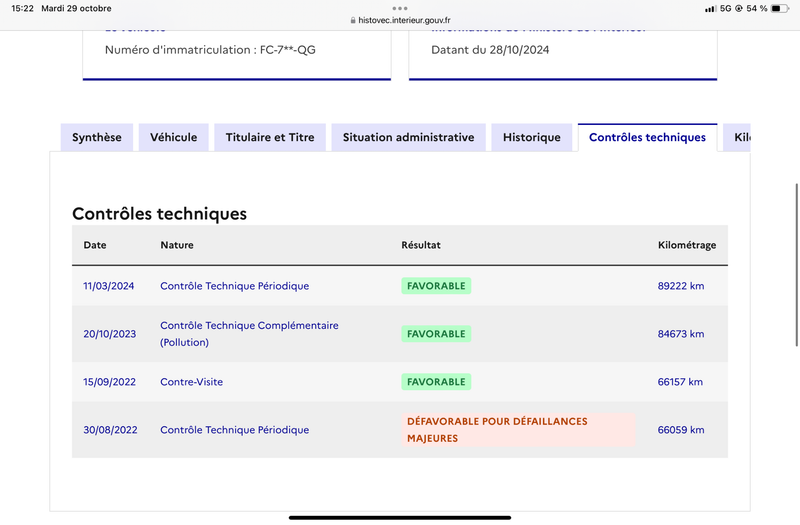Click the 89222 km mileage value
Screen dimensions: 800x525
click(681, 286)
